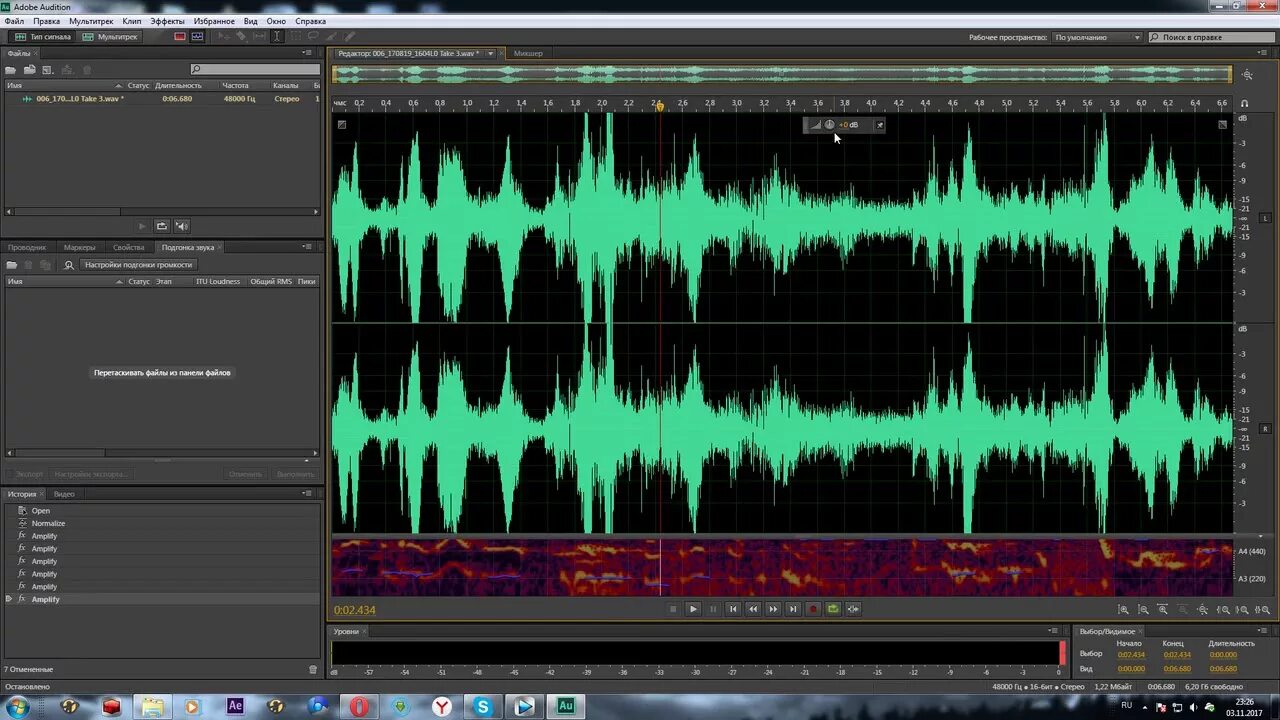The image size is (1280, 720).
Task: Open the Эффекты menu
Action: 167,21
